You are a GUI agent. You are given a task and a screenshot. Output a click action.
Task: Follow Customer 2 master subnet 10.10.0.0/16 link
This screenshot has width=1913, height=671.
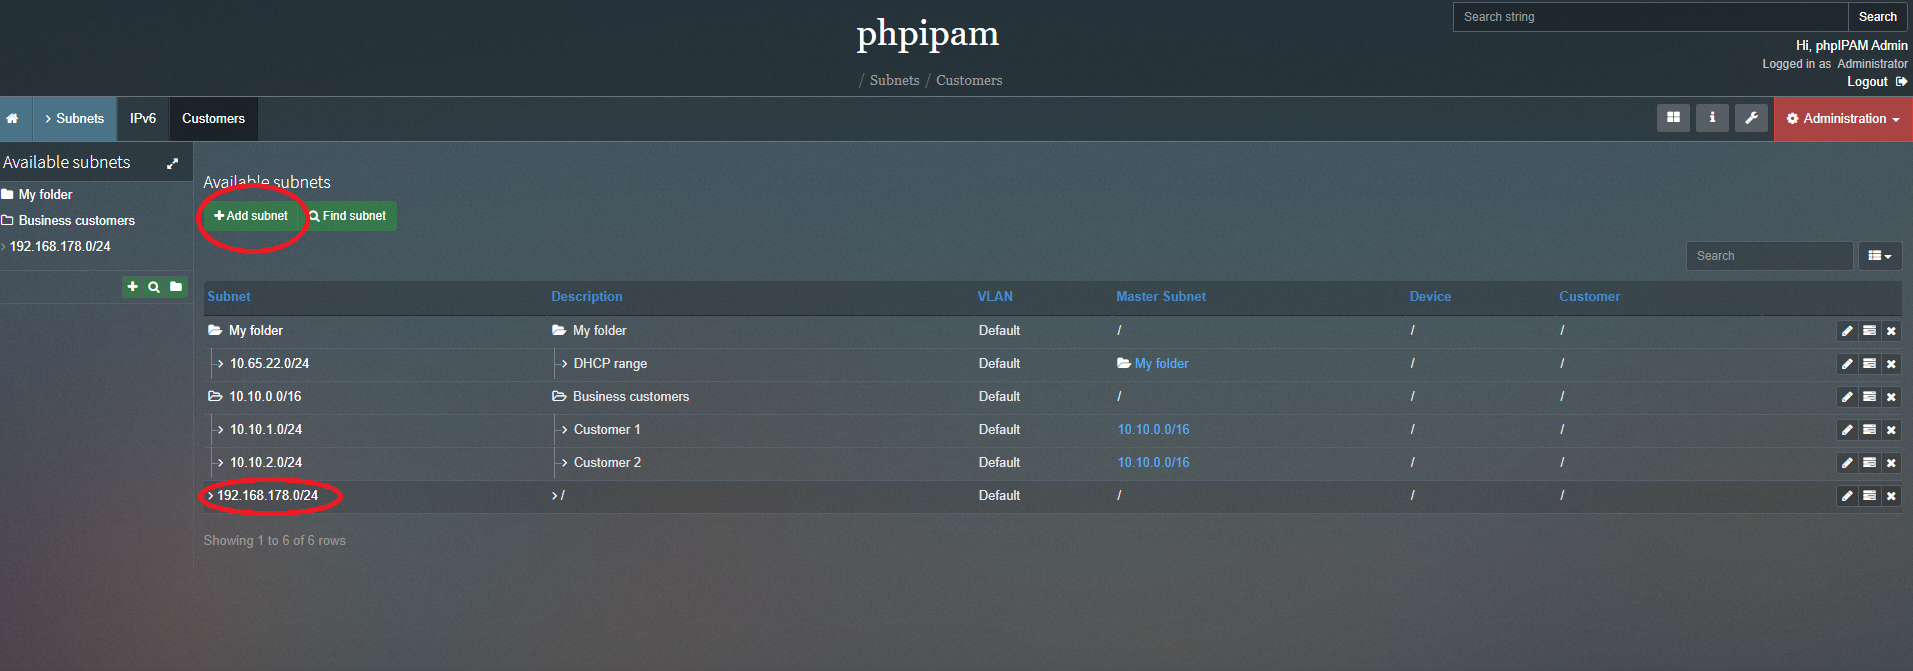[x=1153, y=463]
